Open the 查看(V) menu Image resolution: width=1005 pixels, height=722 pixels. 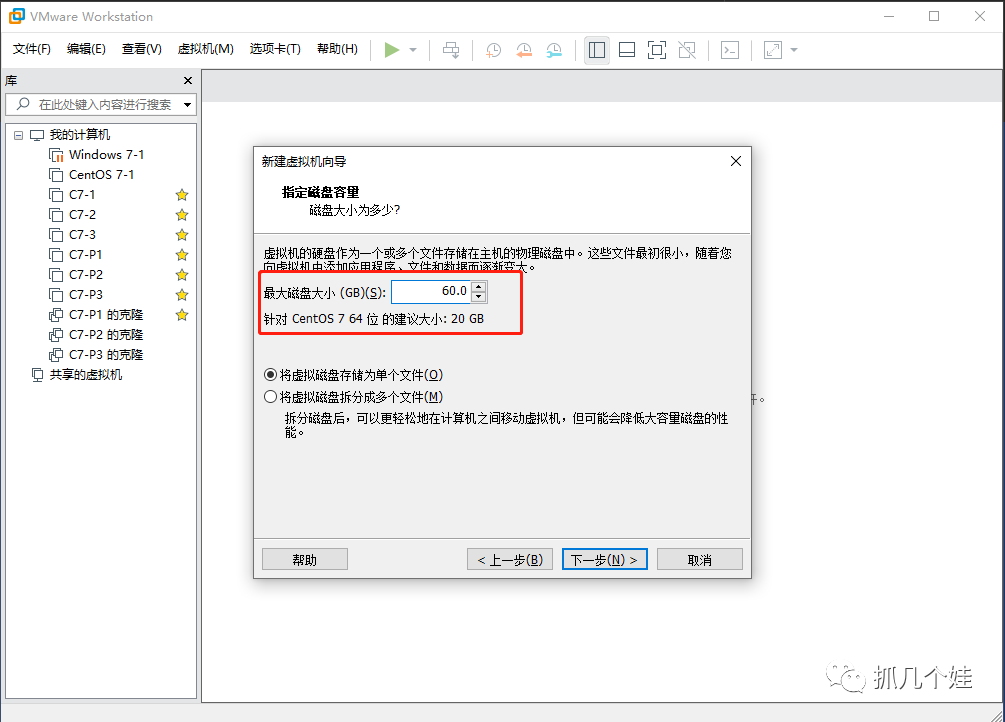(x=142, y=49)
